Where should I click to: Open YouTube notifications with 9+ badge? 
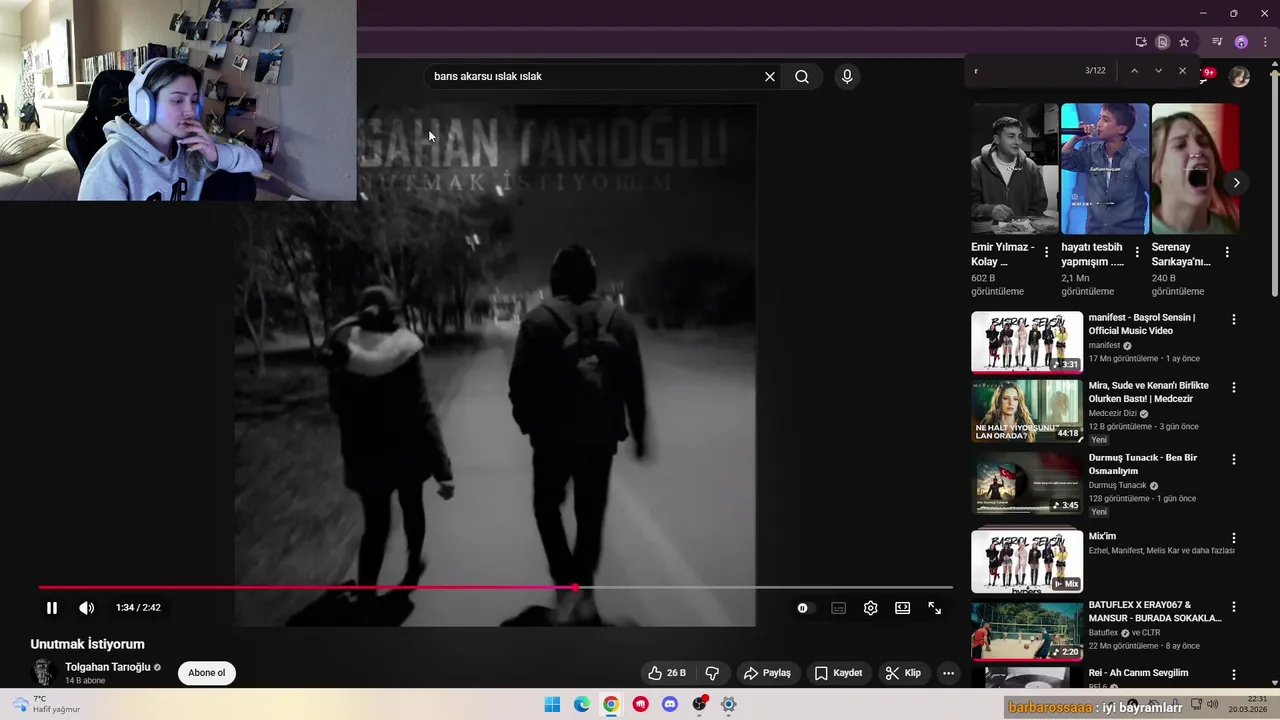1207,74
